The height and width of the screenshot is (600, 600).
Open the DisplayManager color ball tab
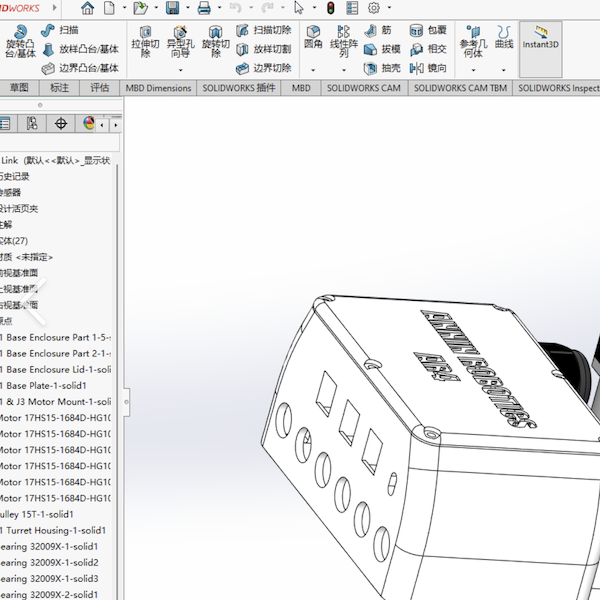89,124
